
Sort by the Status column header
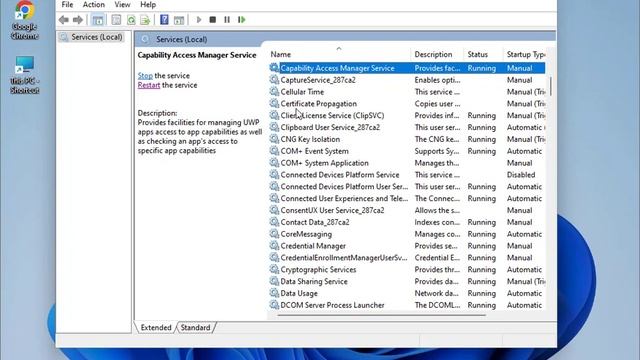click(x=483, y=54)
